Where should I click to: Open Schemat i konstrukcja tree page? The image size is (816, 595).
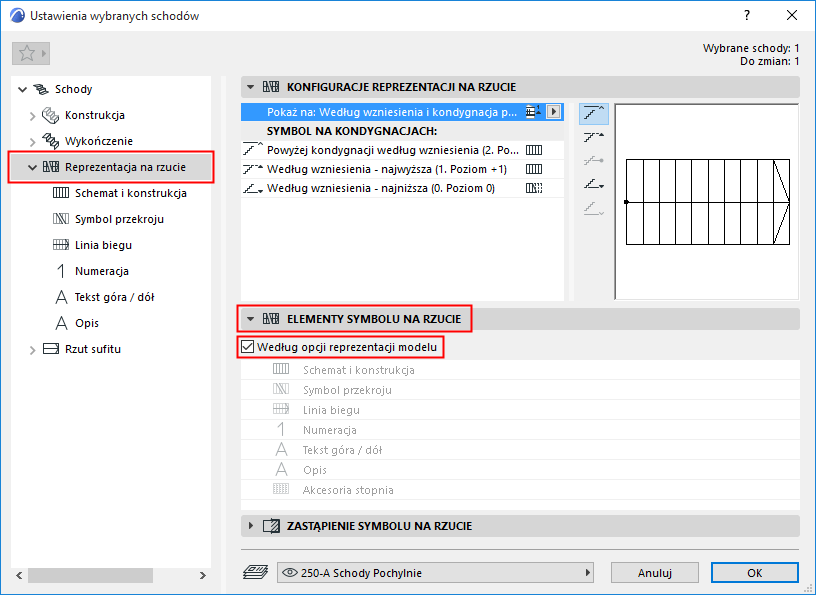(x=131, y=193)
